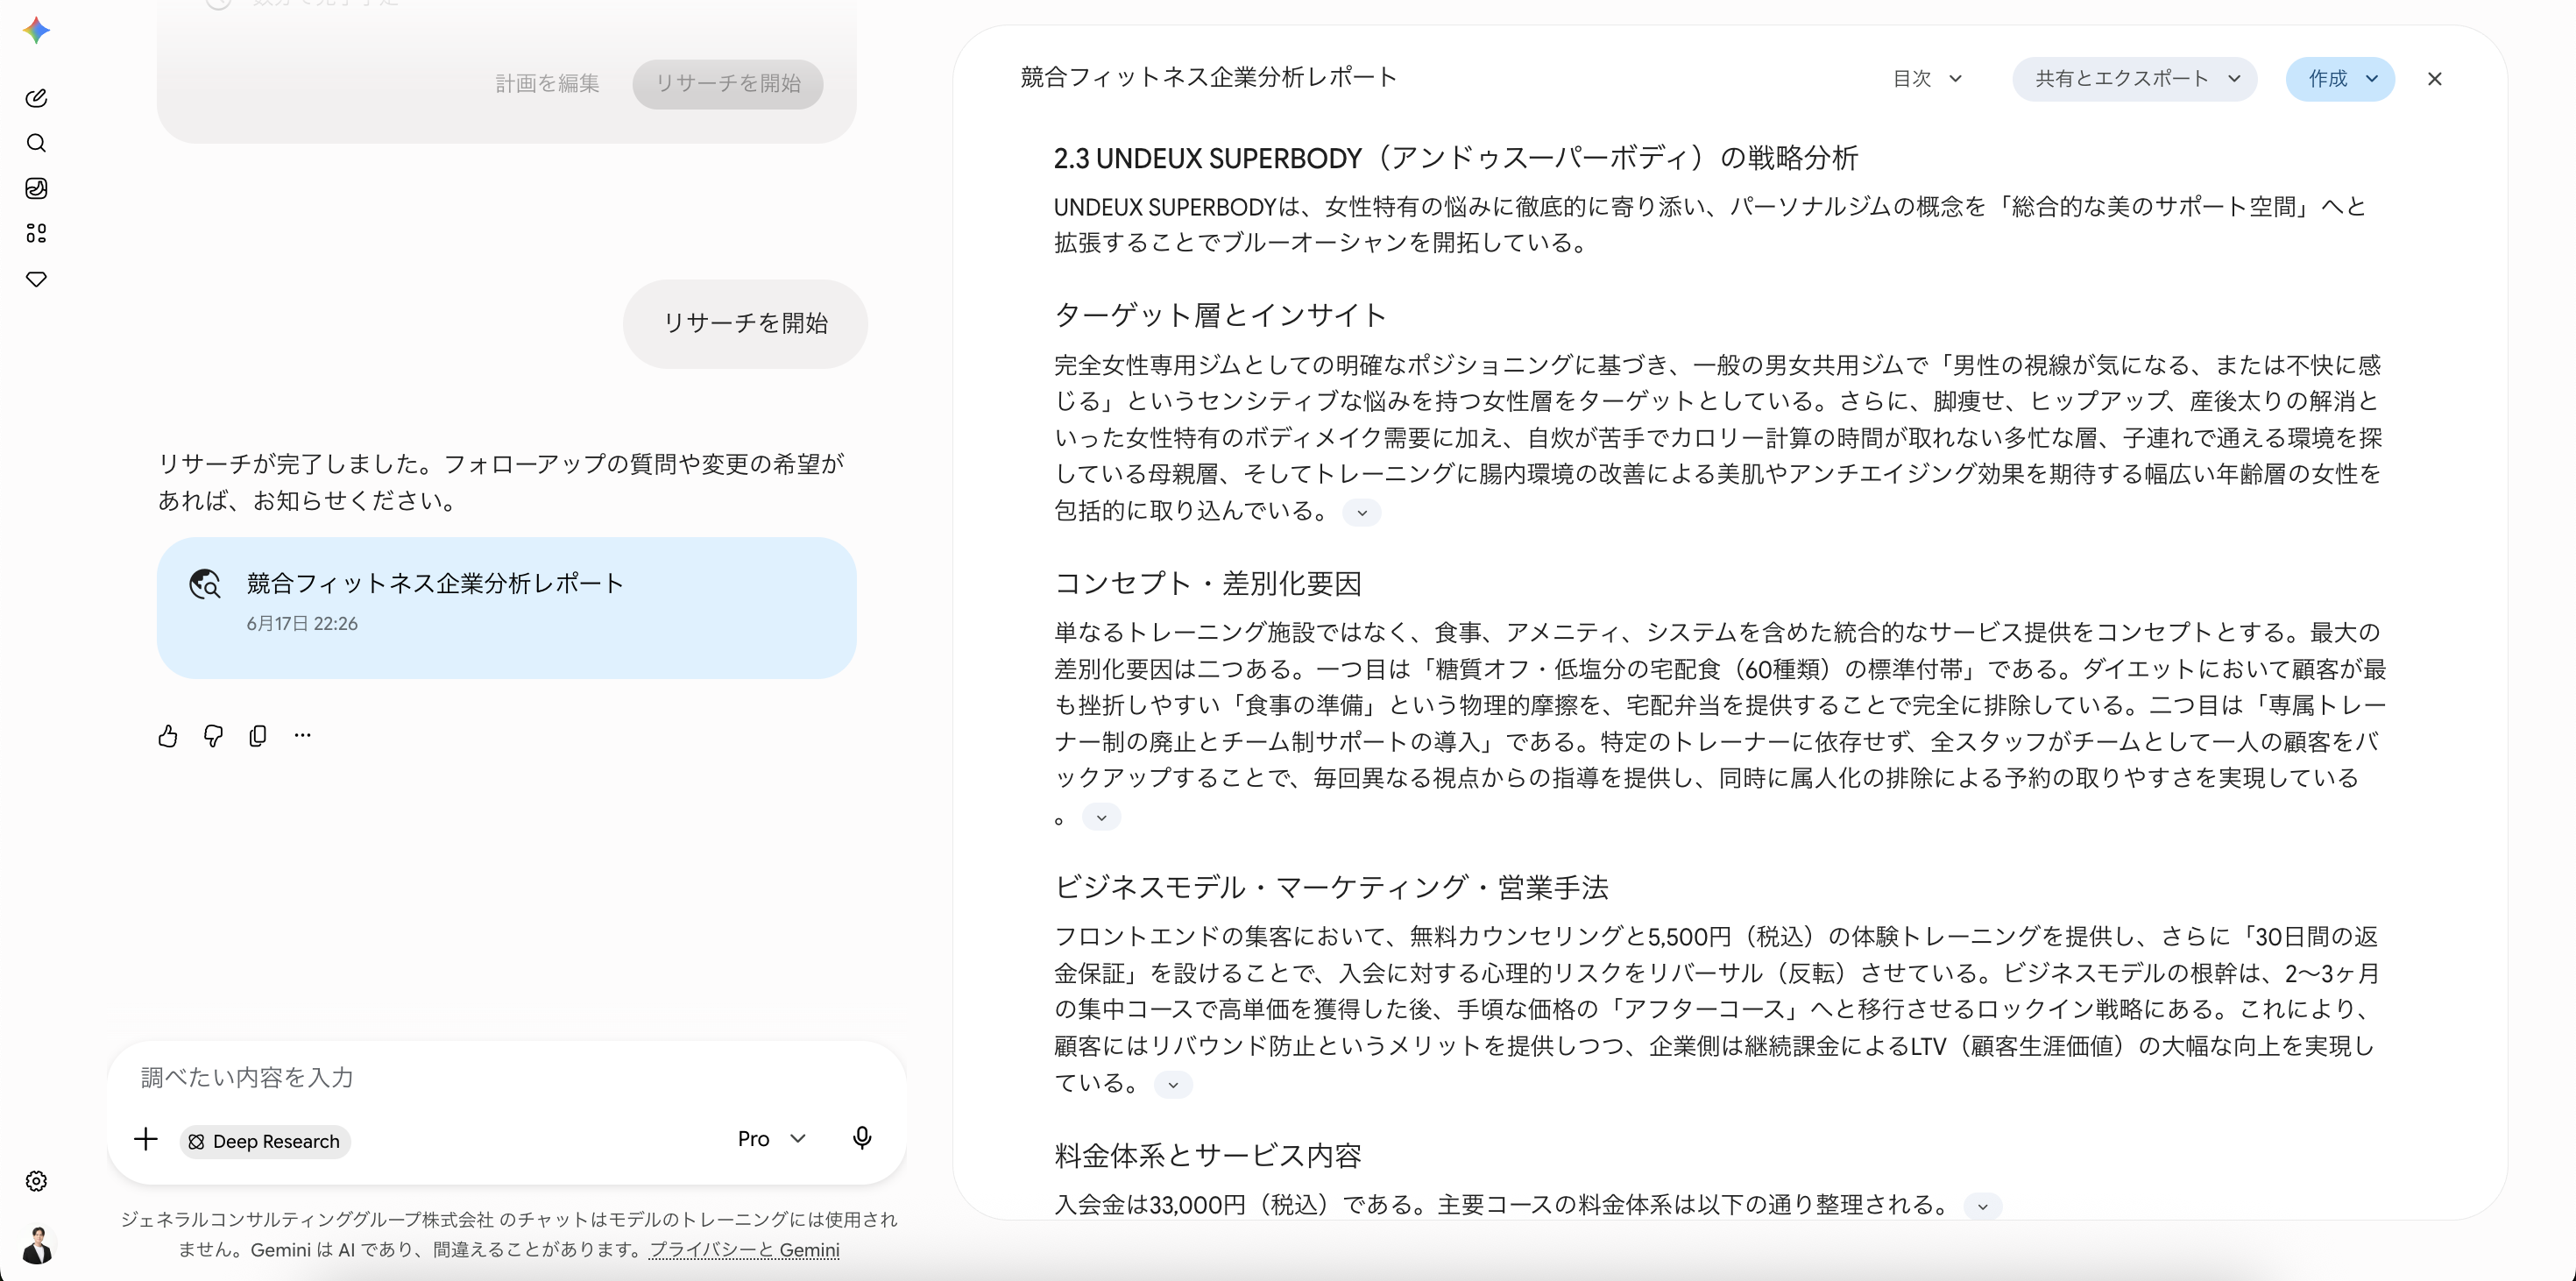Click 計画を編集 edit plan button
This screenshot has height=1281, width=2576.
click(547, 84)
